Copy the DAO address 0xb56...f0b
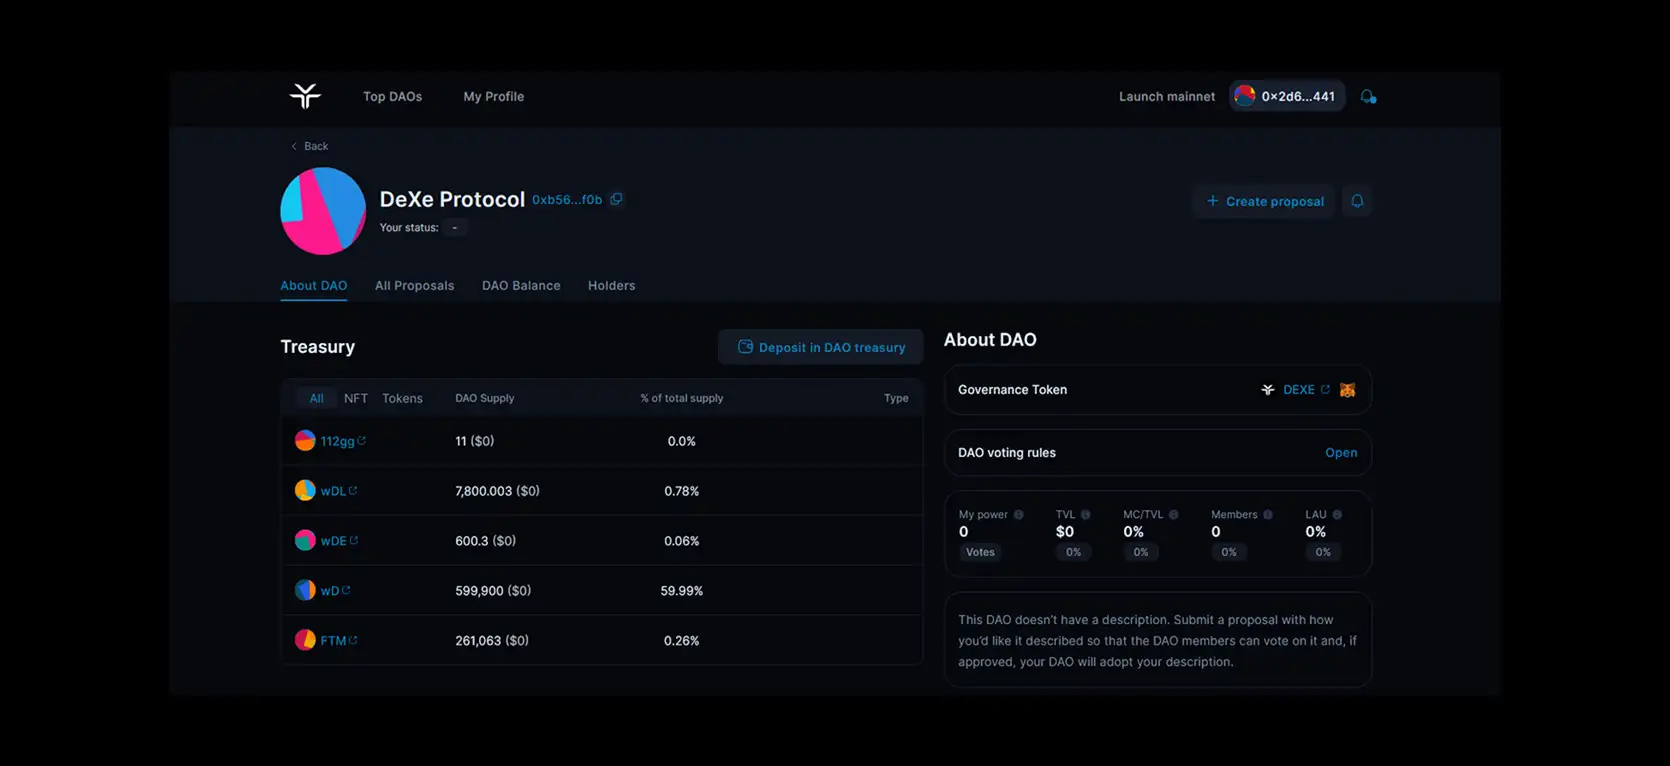1670x766 pixels. pos(616,199)
